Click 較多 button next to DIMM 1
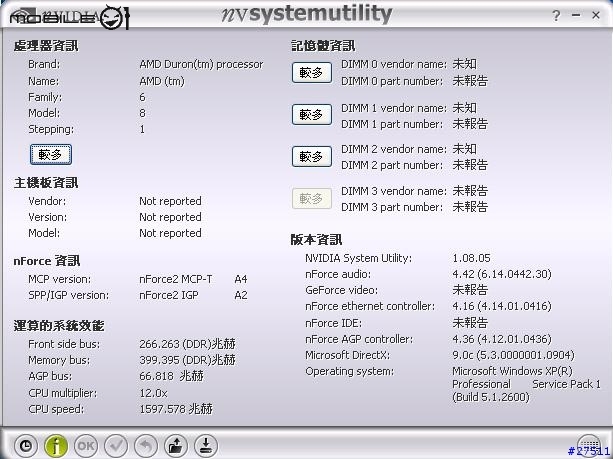The height and width of the screenshot is (459, 613). [x=312, y=115]
